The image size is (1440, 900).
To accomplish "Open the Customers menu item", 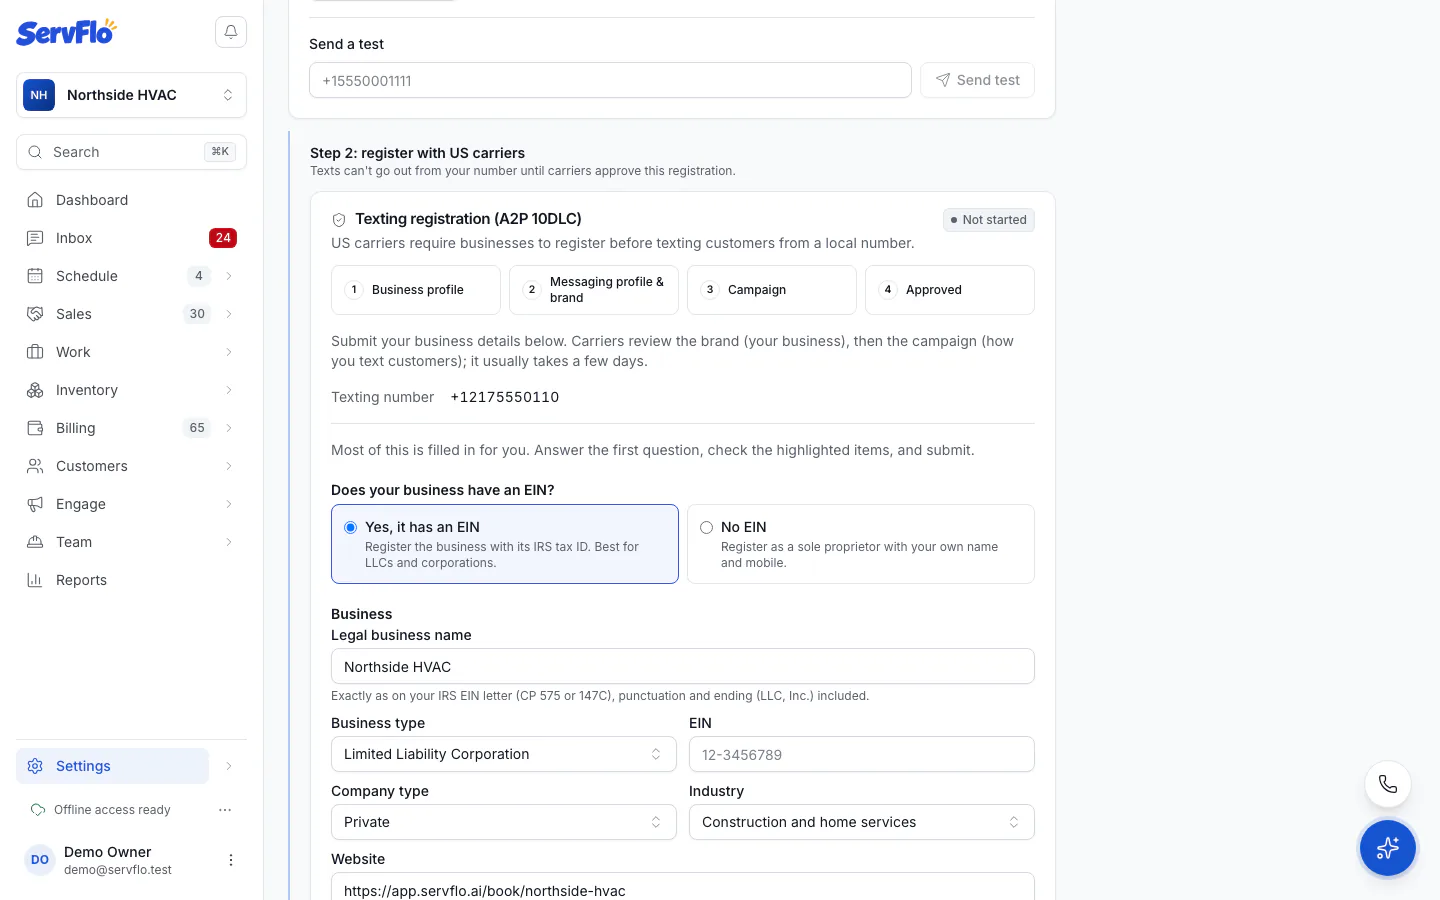I will coord(132,466).
